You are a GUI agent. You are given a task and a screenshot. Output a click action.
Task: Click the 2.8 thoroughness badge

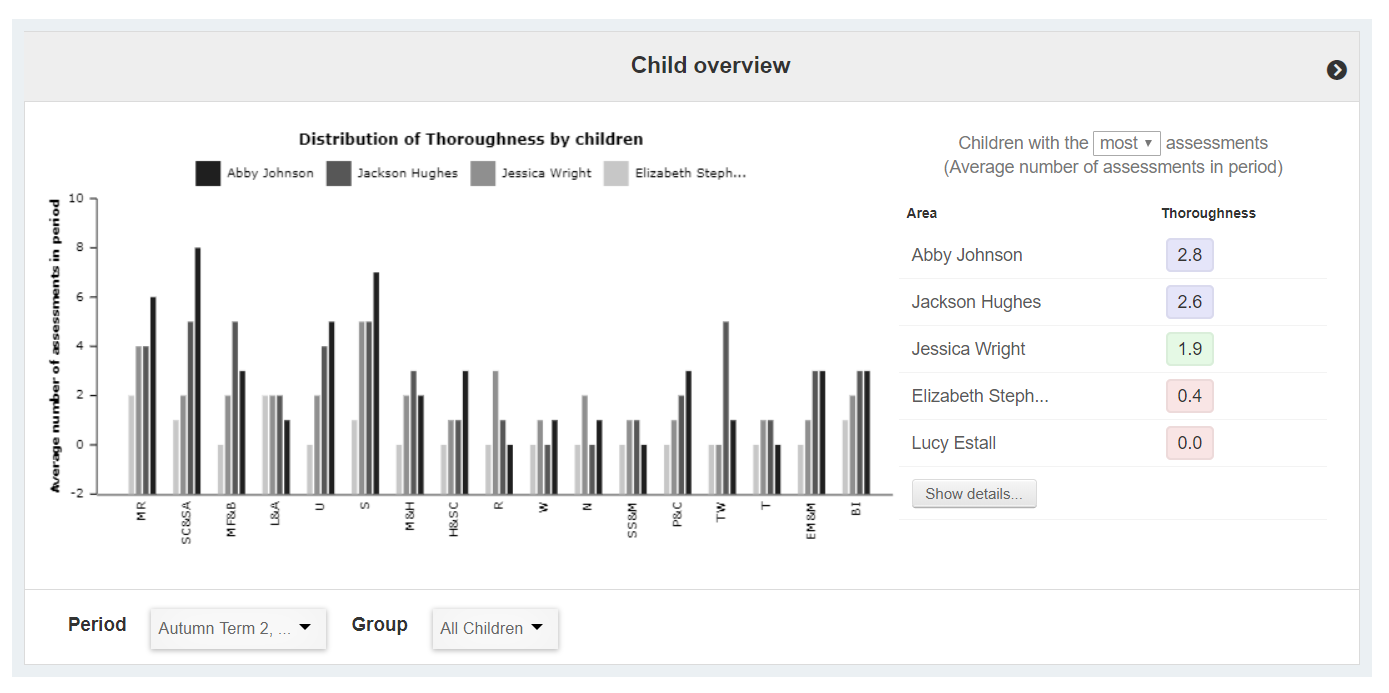tap(1189, 255)
